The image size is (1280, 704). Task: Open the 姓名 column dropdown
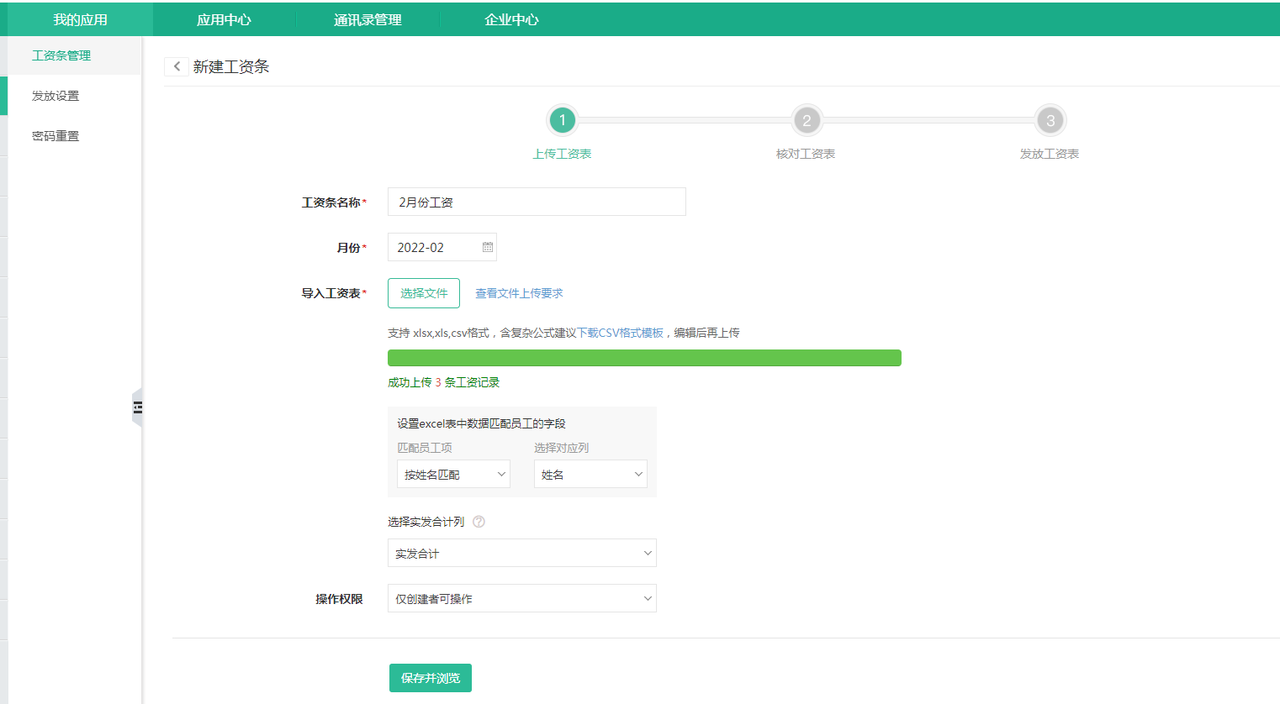[x=590, y=474]
